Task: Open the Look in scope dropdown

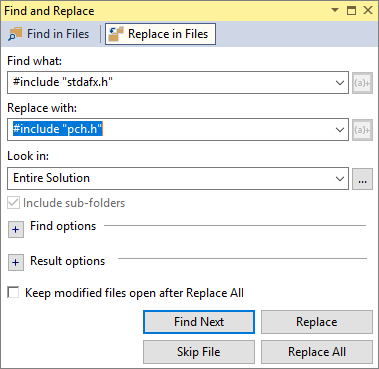Action: click(x=340, y=179)
